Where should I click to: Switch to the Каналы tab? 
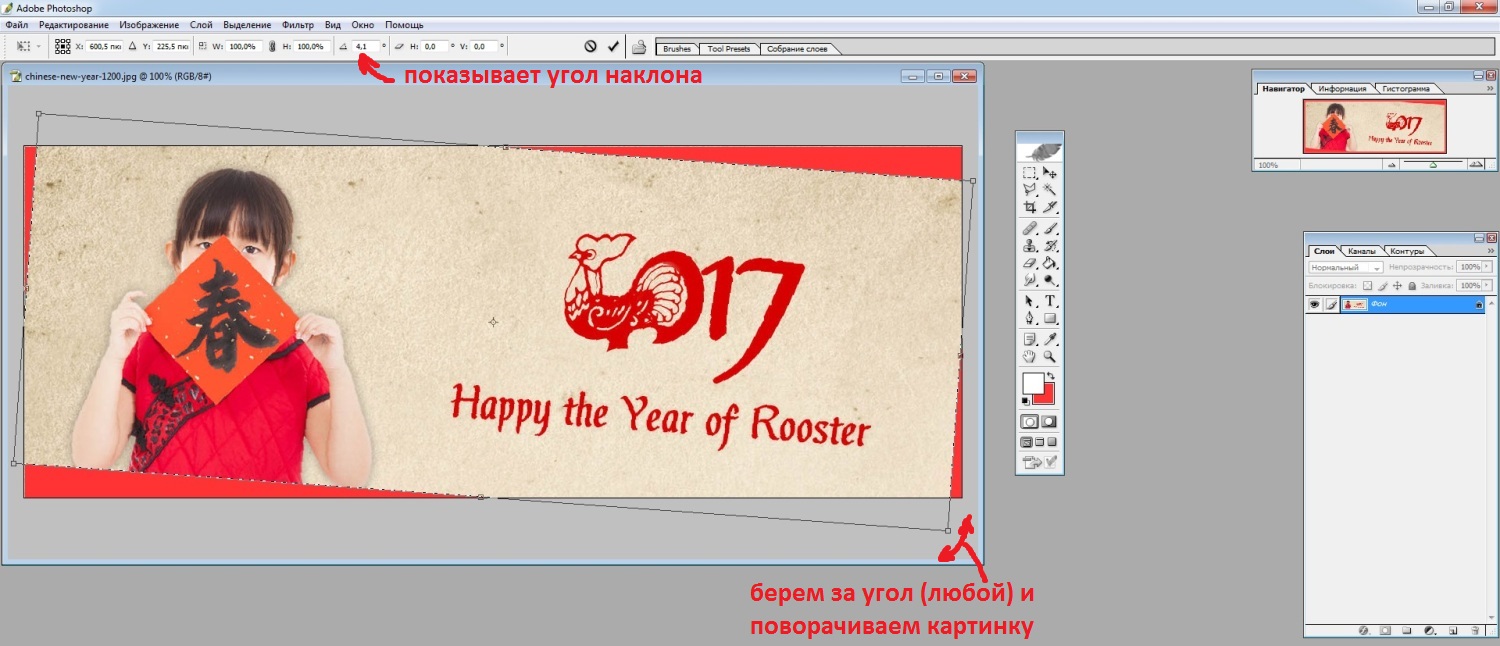click(1361, 251)
